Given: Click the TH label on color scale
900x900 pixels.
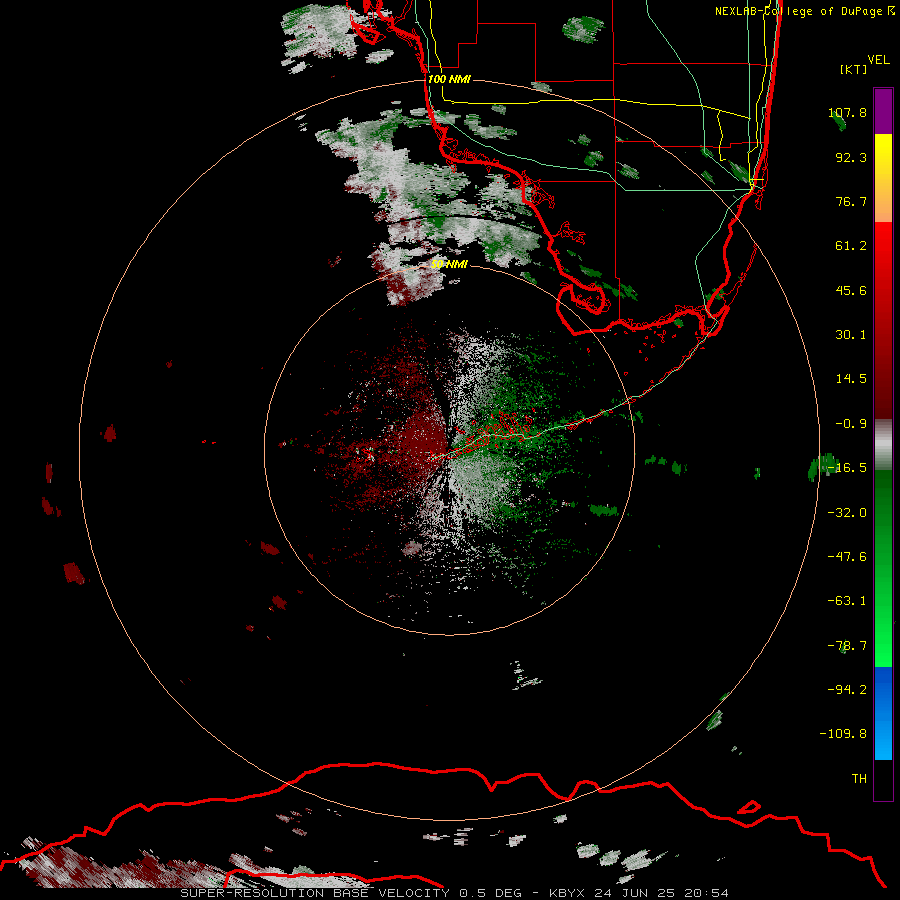Looking at the screenshot, I should (859, 779).
